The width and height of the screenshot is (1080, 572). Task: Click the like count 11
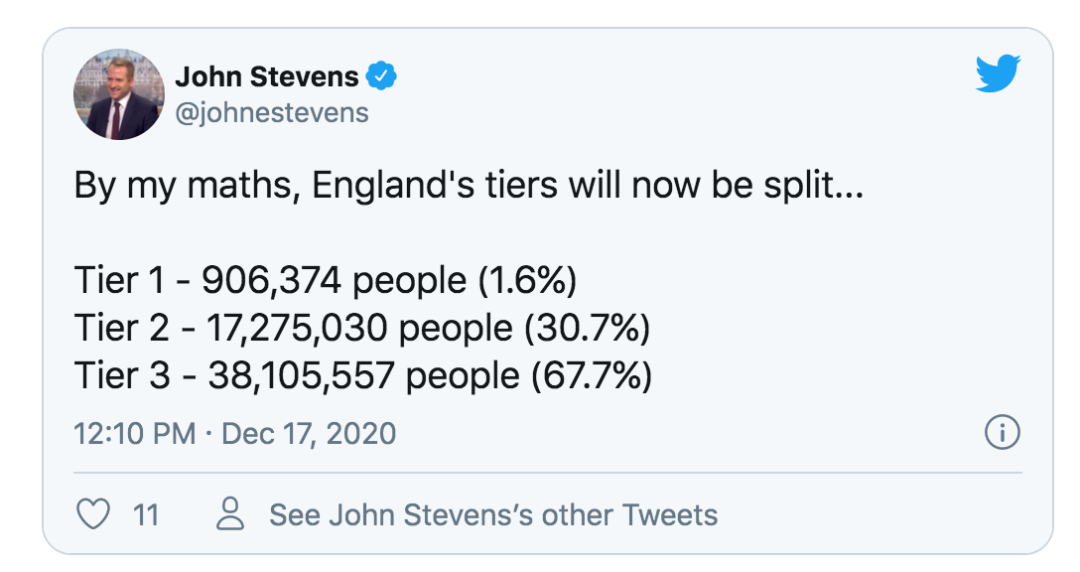point(146,515)
